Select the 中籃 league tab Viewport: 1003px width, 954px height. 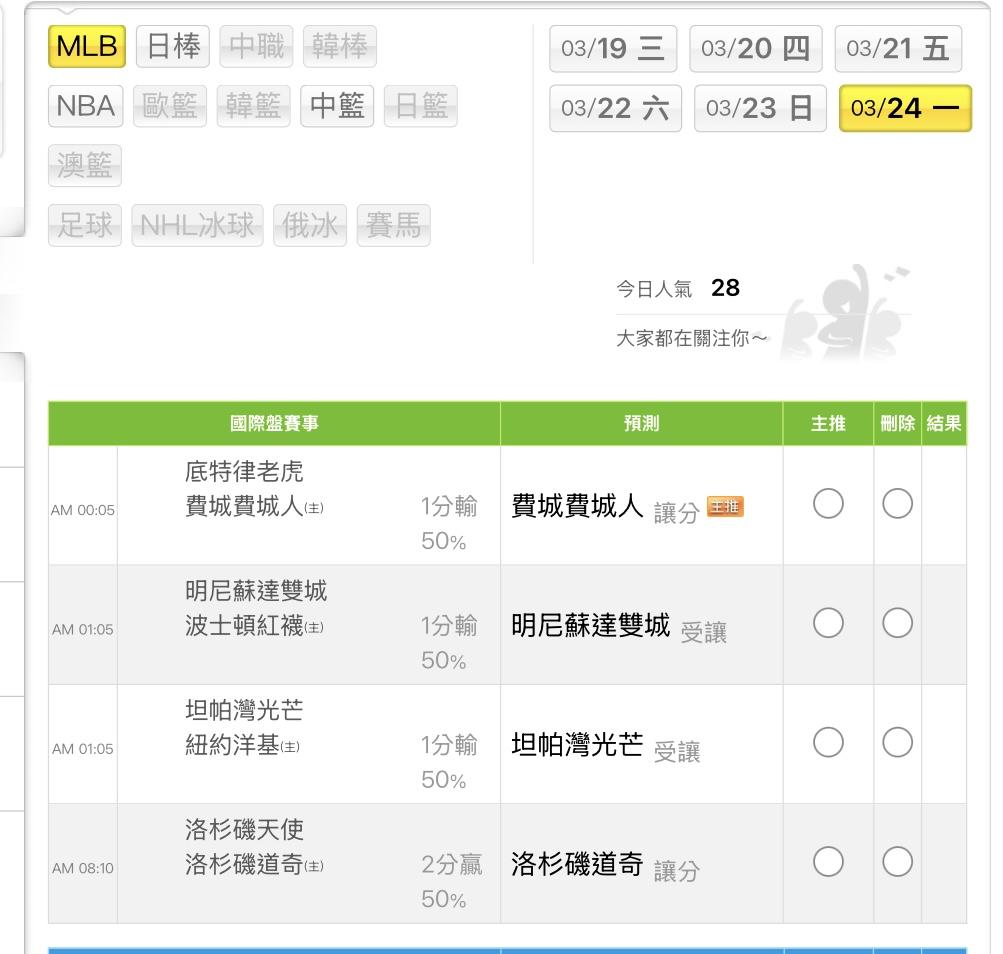[337, 106]
